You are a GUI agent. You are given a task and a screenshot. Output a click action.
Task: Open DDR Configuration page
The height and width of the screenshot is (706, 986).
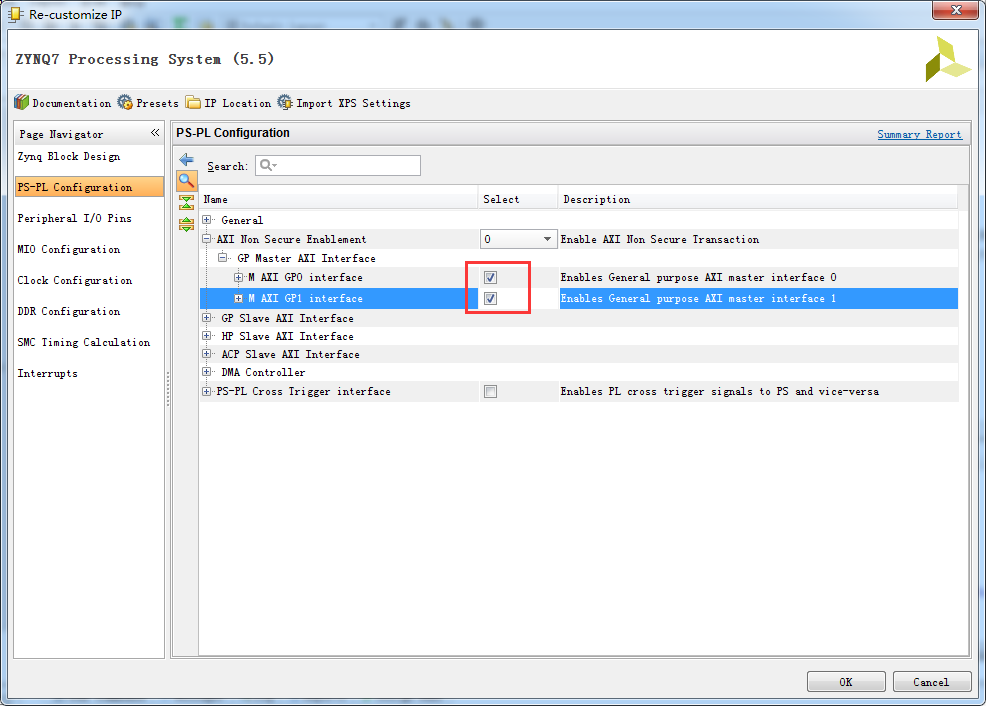[x=69, y=311]
